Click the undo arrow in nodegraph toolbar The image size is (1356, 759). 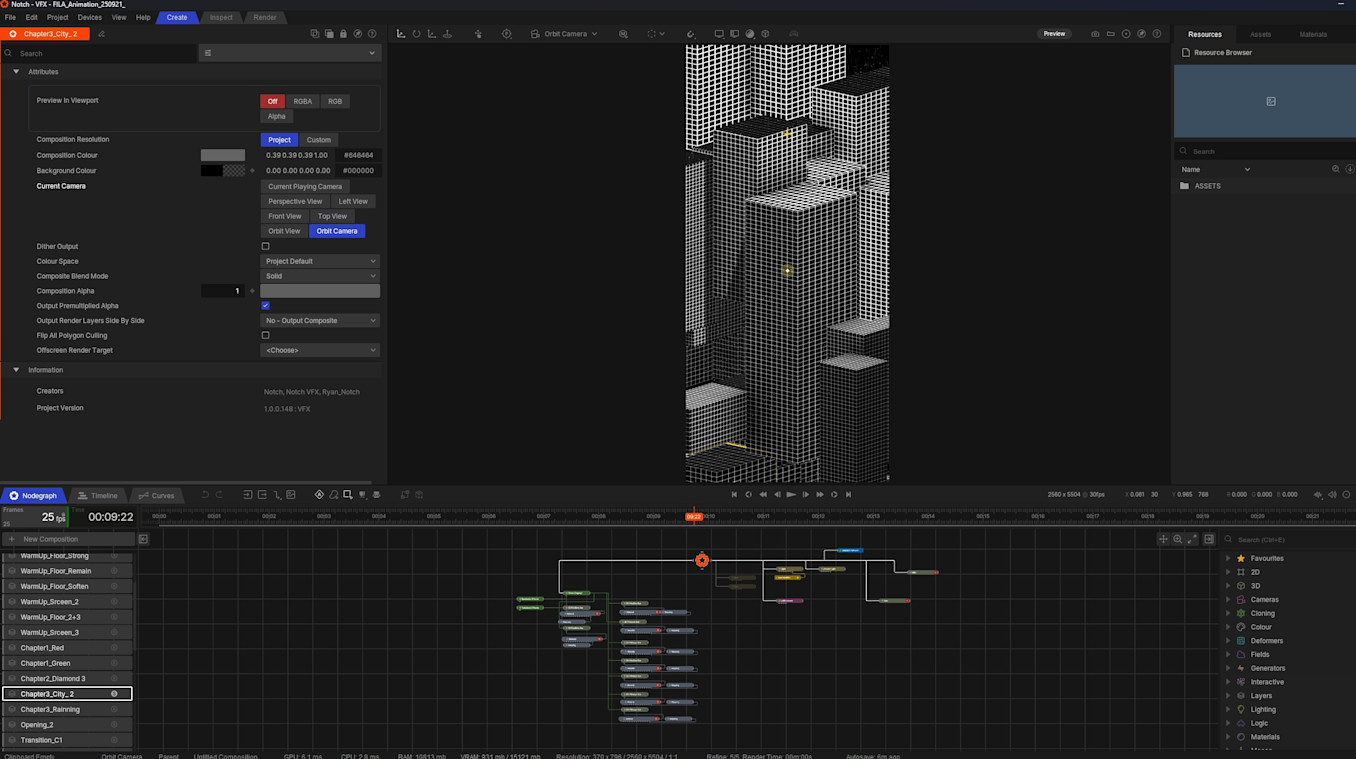click(x=205, y=495)
